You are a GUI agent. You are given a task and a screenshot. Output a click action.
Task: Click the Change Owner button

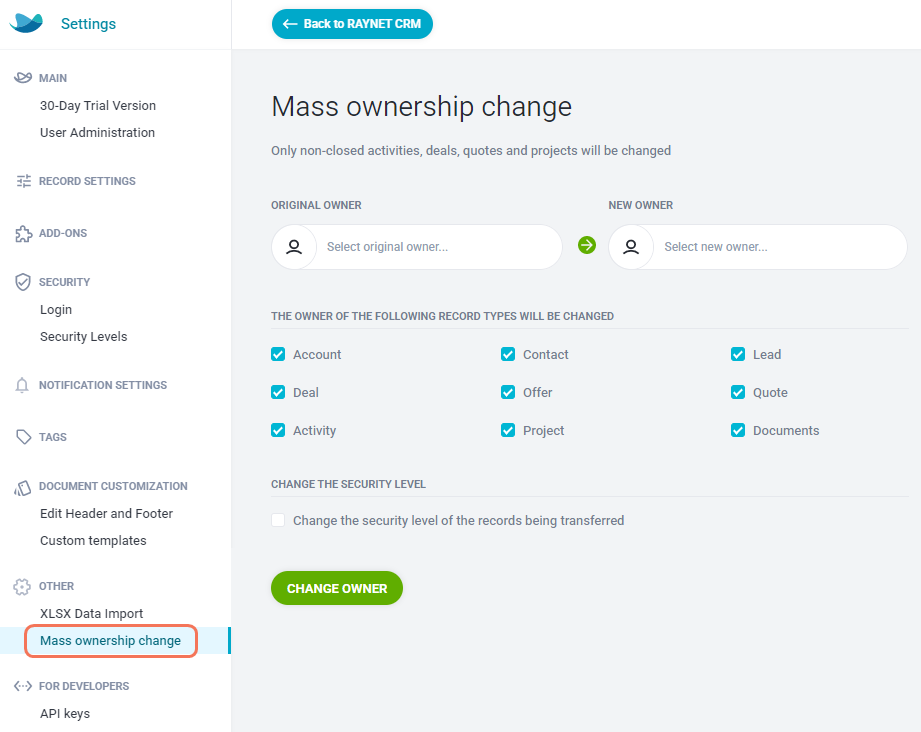coord(337,588)
